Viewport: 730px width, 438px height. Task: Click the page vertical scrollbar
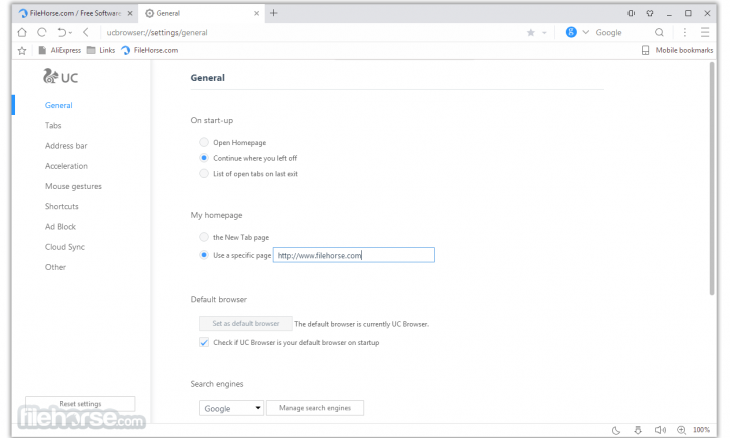tap(712, 179)
